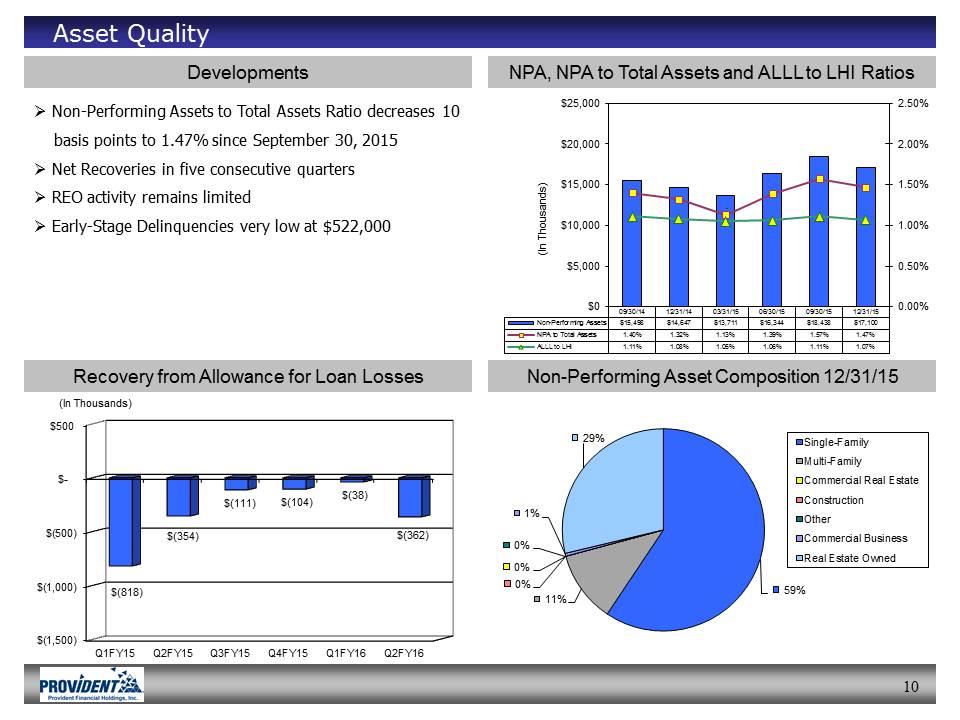Click the 29% pie data label
Image resolution: width=960 pixels, height=720 pixels.
coord(593,438)
